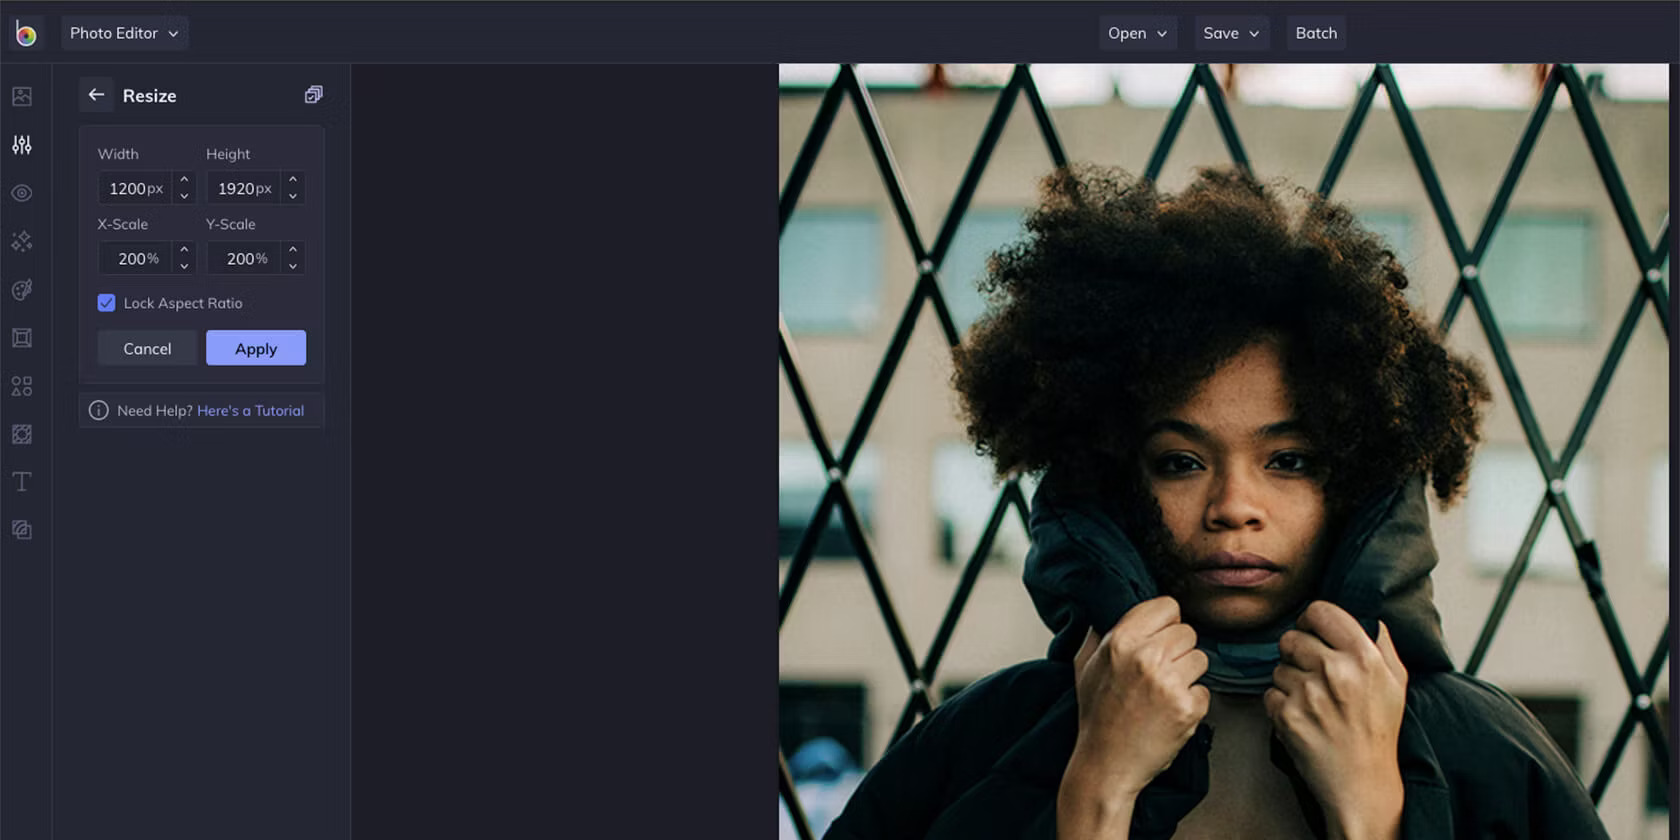This screenshot has height=840, width=1680.
Task: Uncheck the Lock Aspect Ratio checkbox
Action: click(106, 303)
